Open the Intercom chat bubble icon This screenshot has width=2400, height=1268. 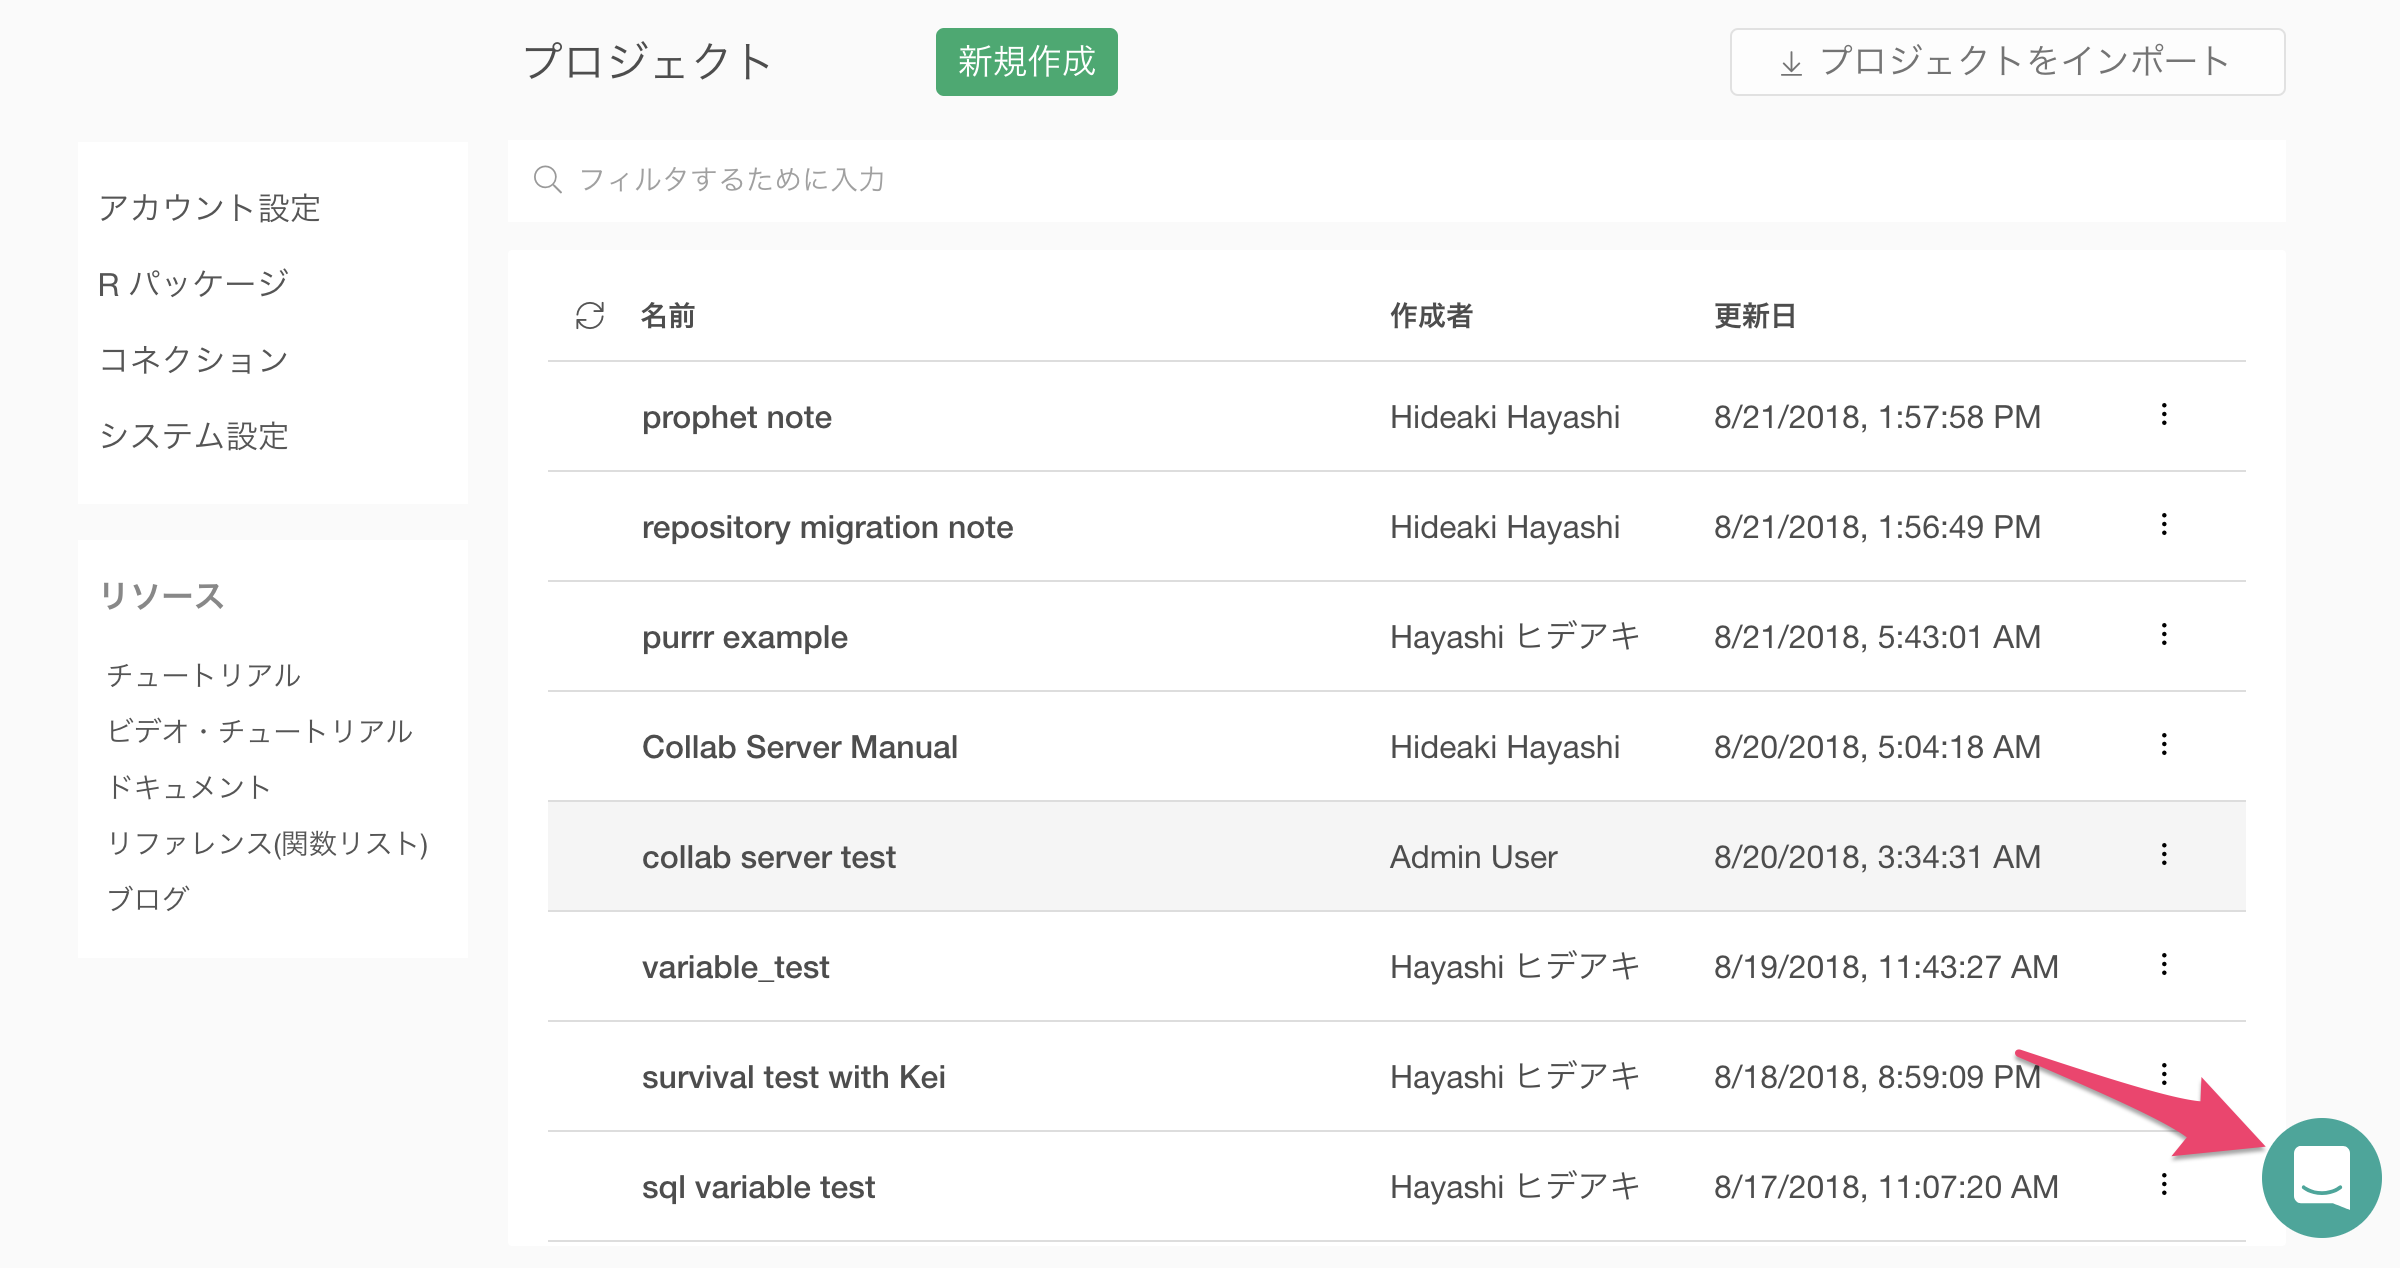coord(2321,1178)
